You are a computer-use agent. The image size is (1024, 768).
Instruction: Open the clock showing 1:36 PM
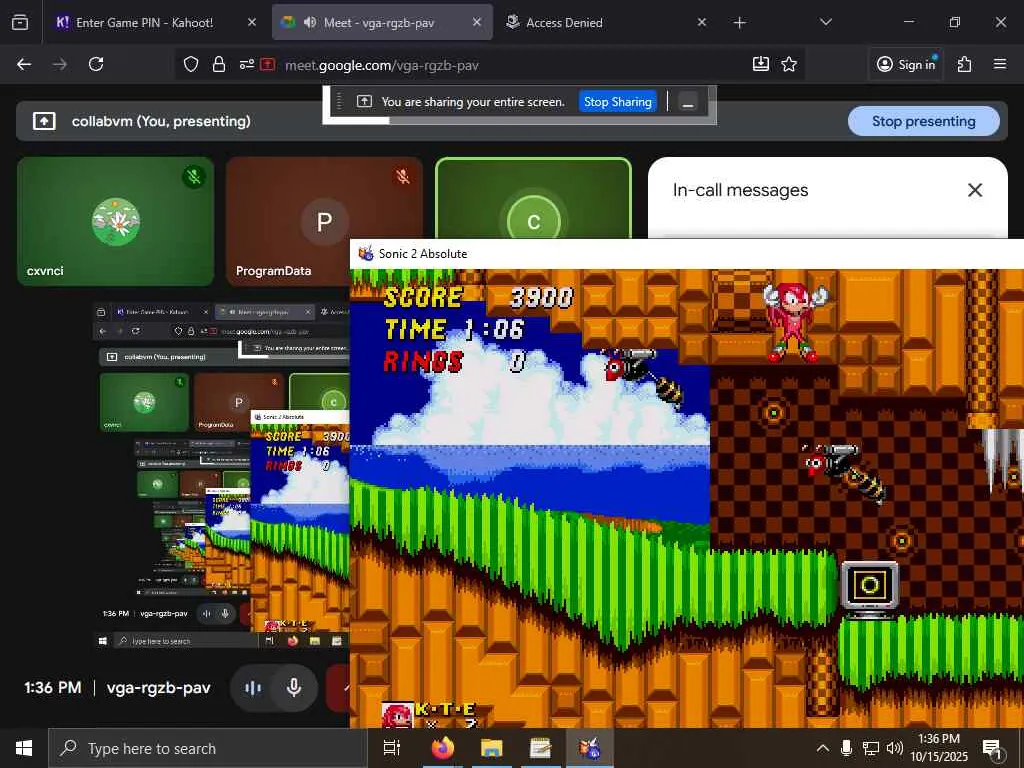point(939,748)
